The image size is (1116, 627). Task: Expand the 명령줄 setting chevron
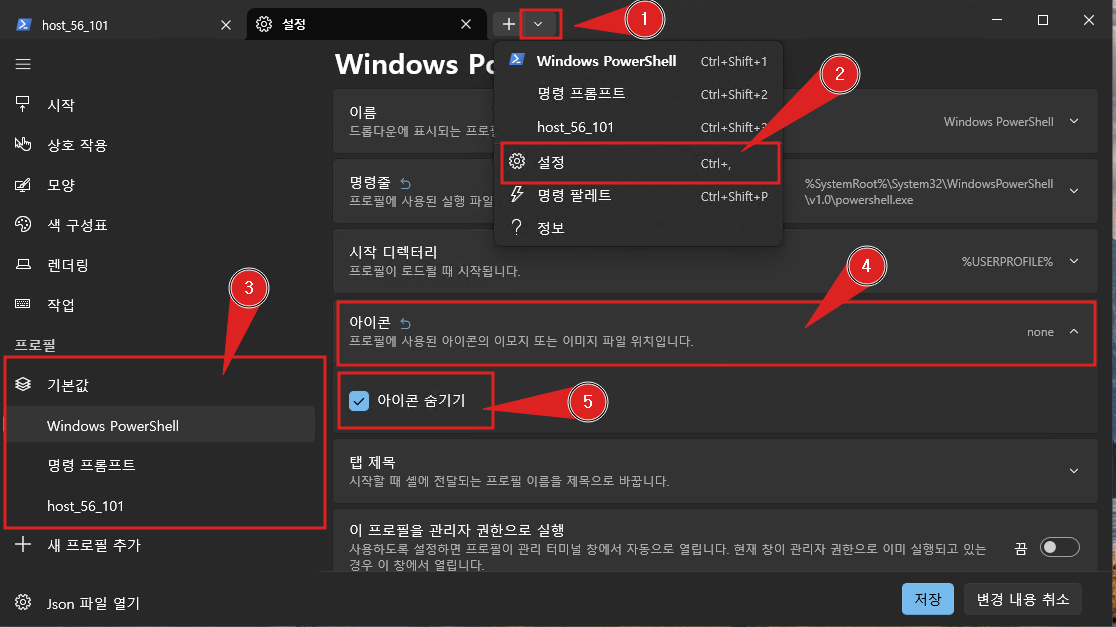tap(1074, 191)
